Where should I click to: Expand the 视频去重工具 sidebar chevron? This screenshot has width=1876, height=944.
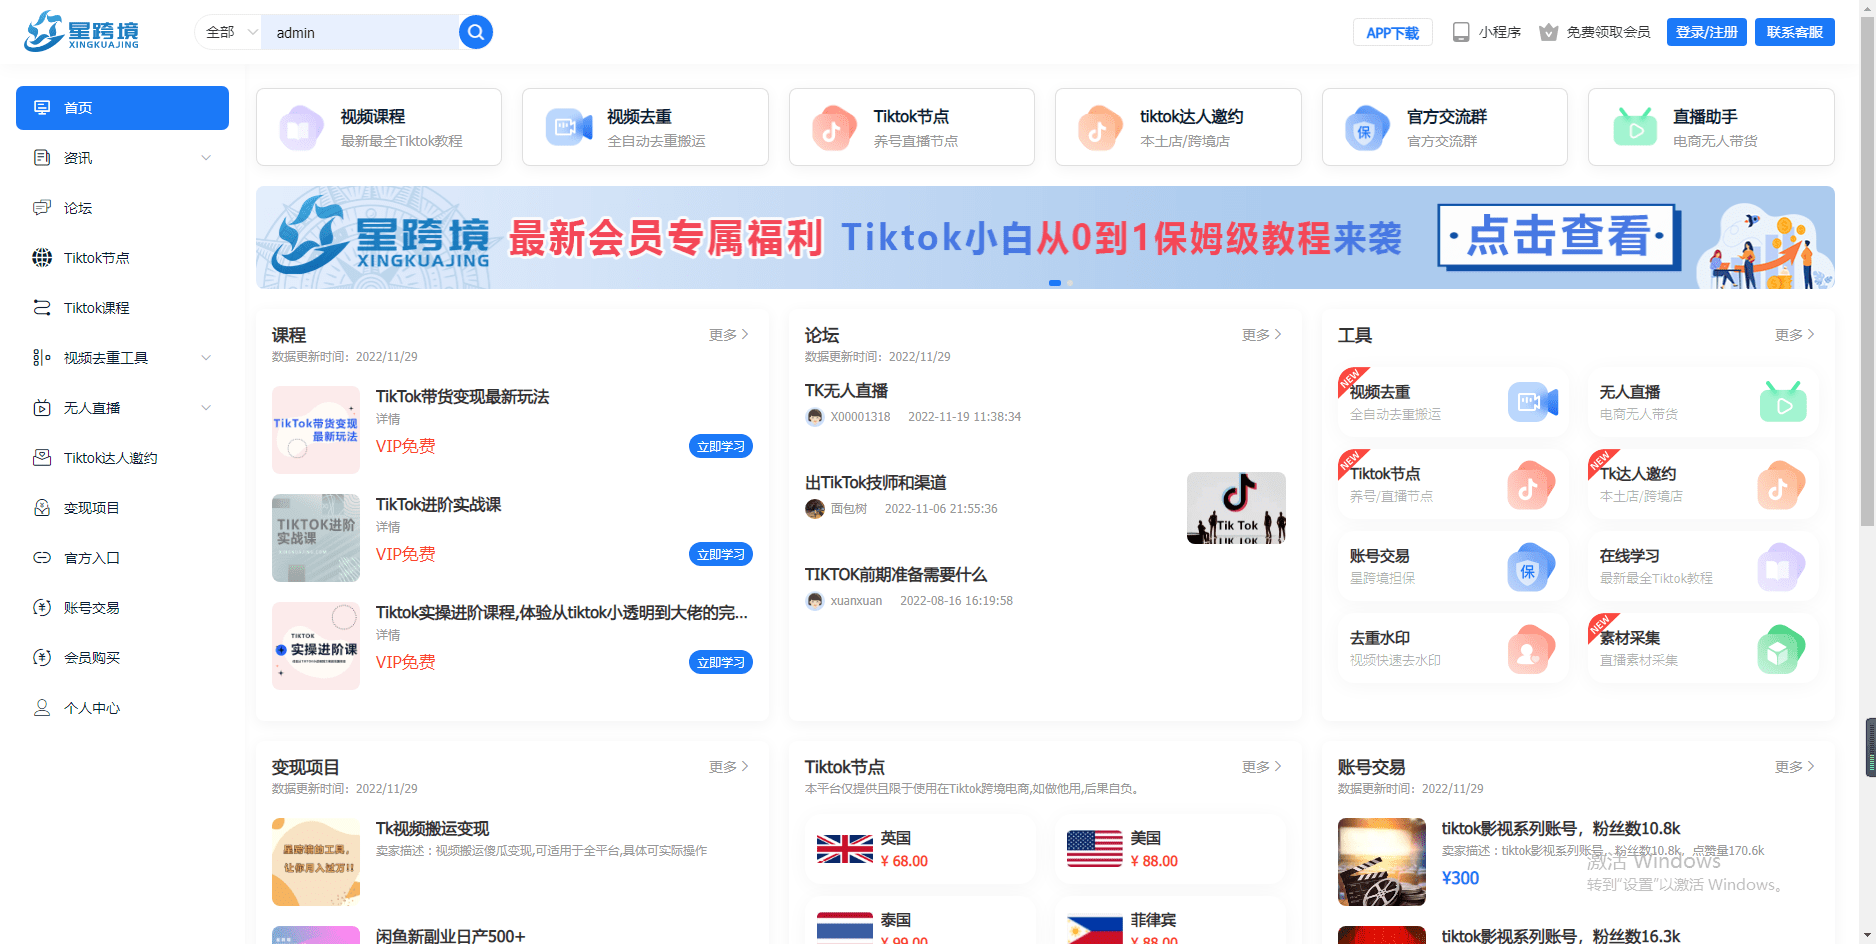tap(206, 358)
